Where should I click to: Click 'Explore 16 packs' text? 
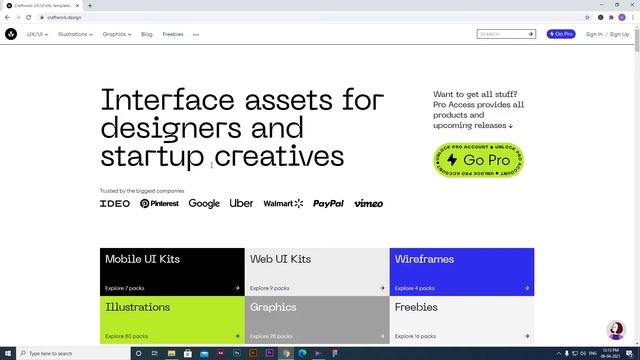pyautogui.click(x=415, y=336)
